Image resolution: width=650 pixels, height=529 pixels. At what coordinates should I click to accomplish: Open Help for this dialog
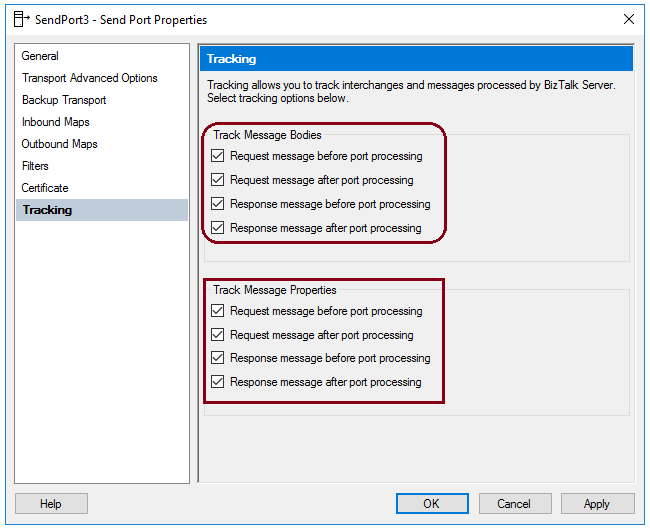[x=51, y=504]
